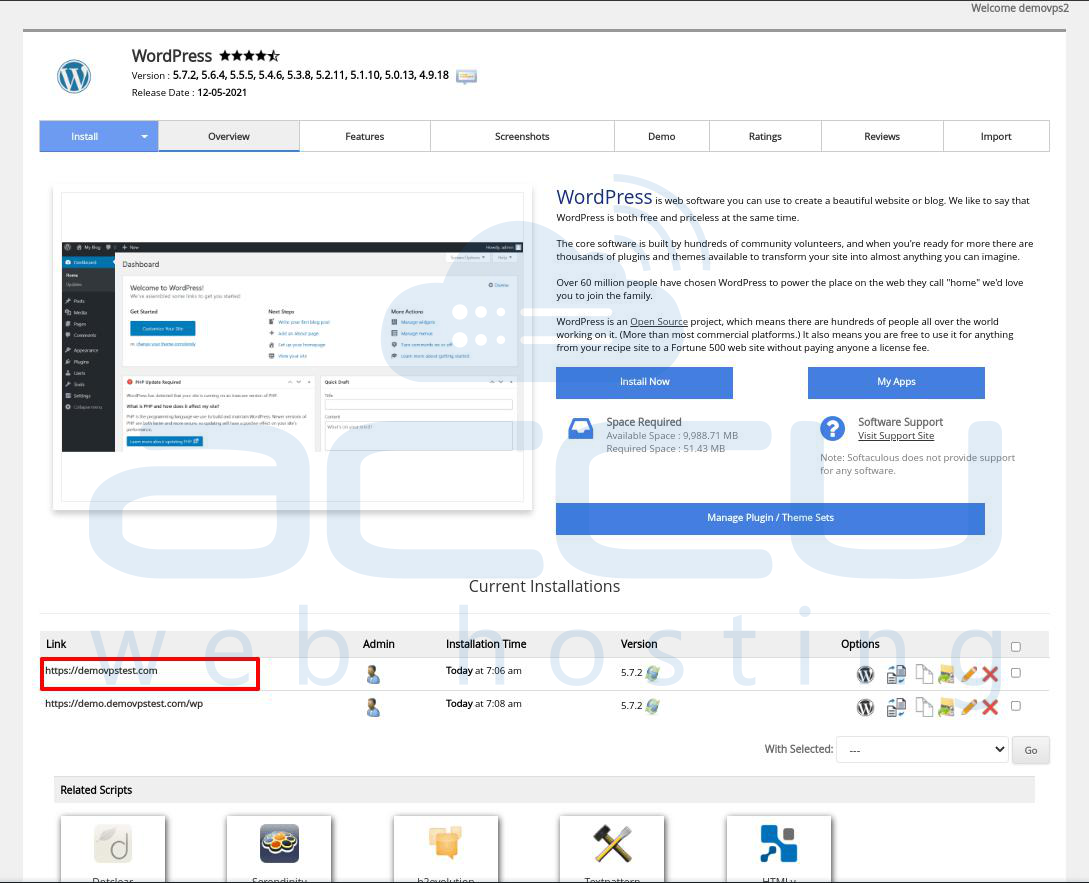Viewport: 1089px width, 883px height.
Task: Open the With Selected dropdown
Action: pyautogui.click(x=922, y=750)
